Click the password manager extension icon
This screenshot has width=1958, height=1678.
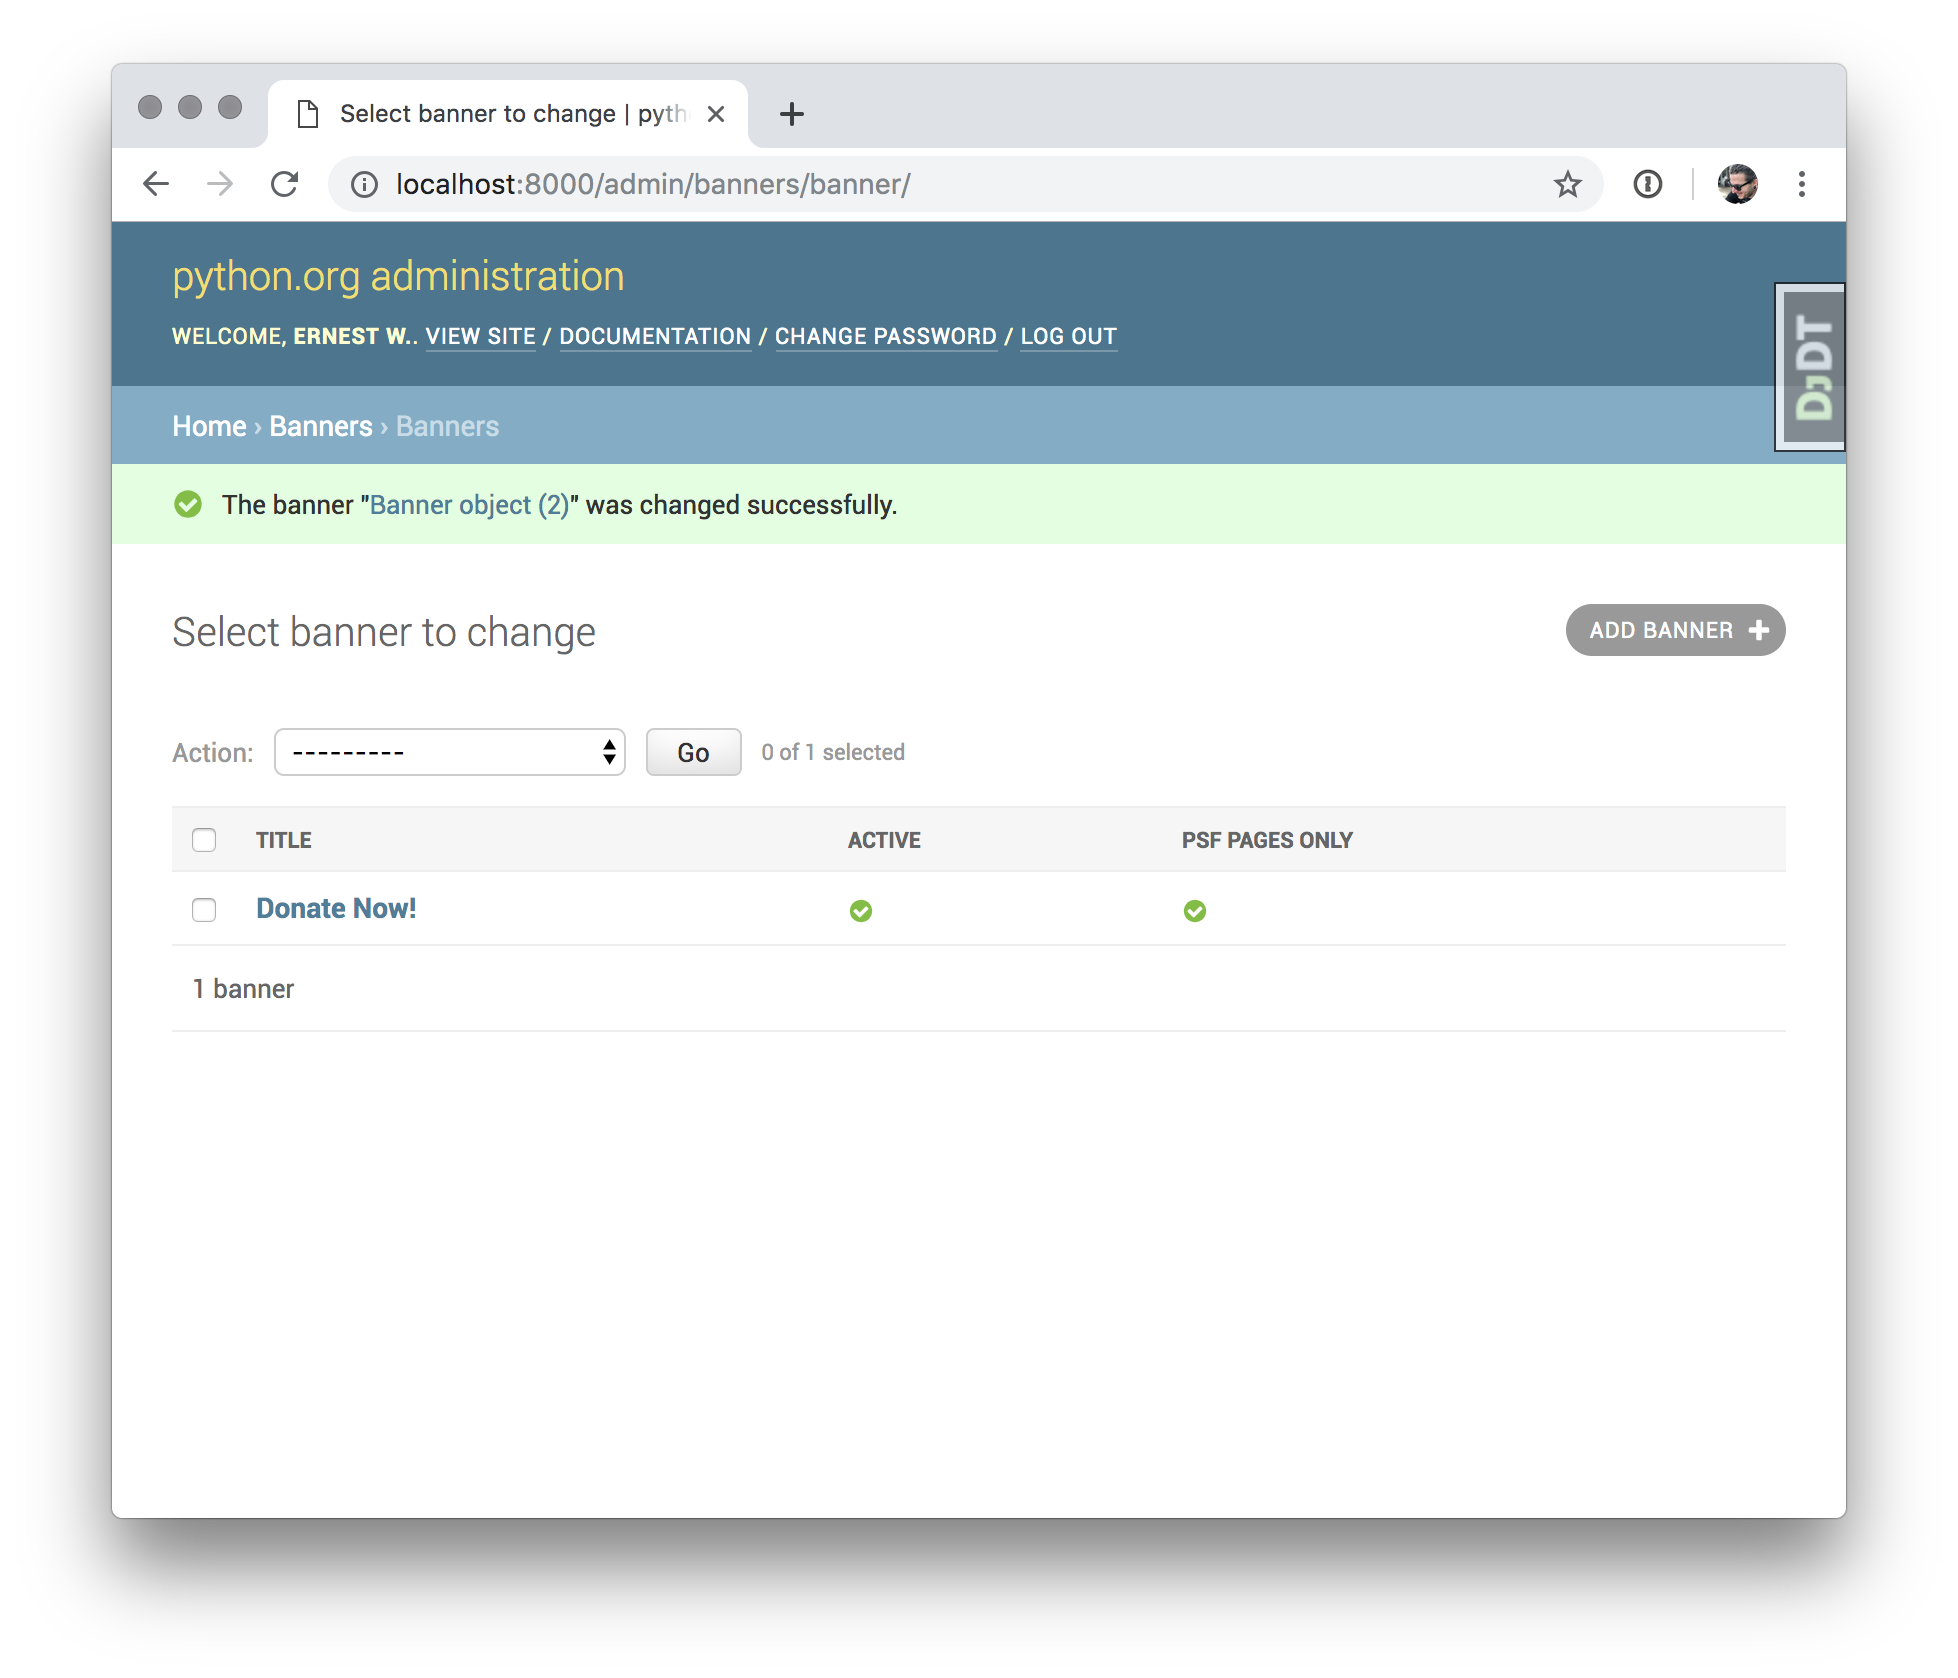click(x=1647, y=184)
